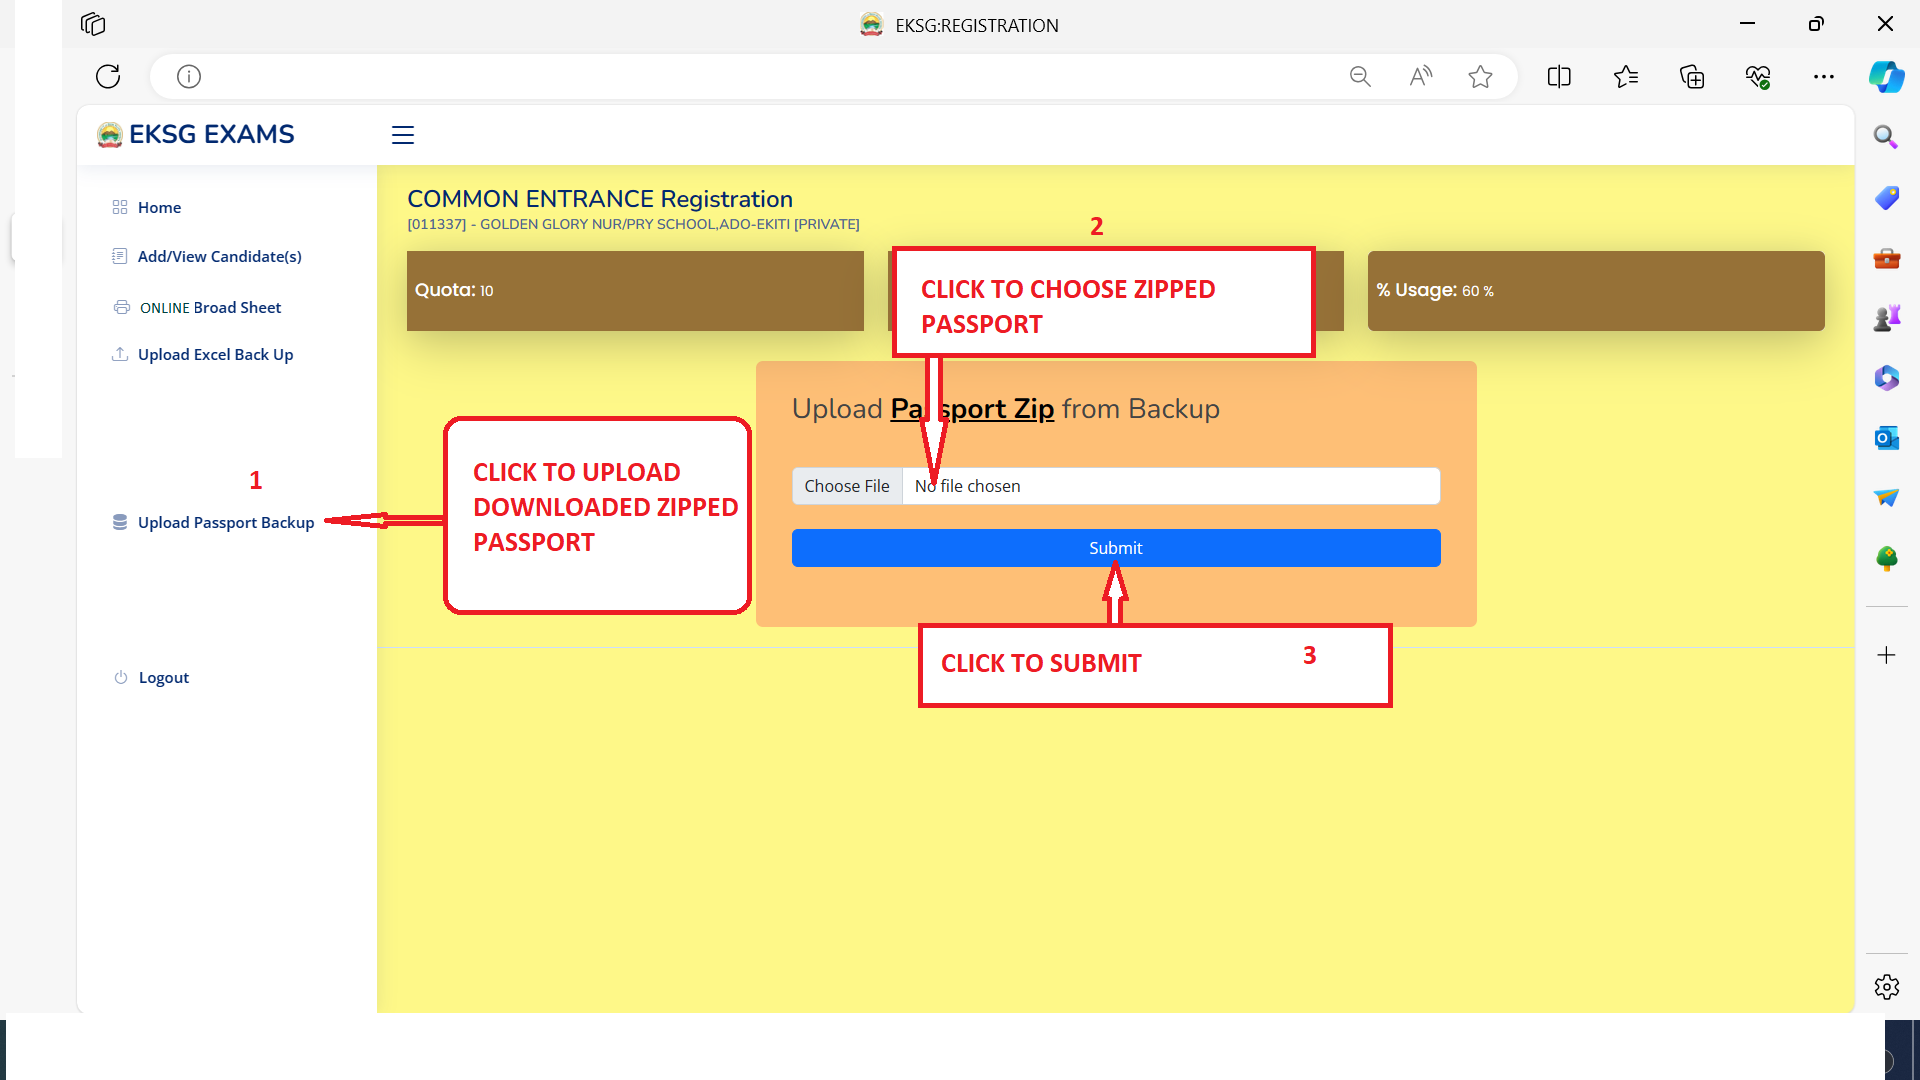
Task: Add page to favorites star icon
Action: tap(1480, 76)
